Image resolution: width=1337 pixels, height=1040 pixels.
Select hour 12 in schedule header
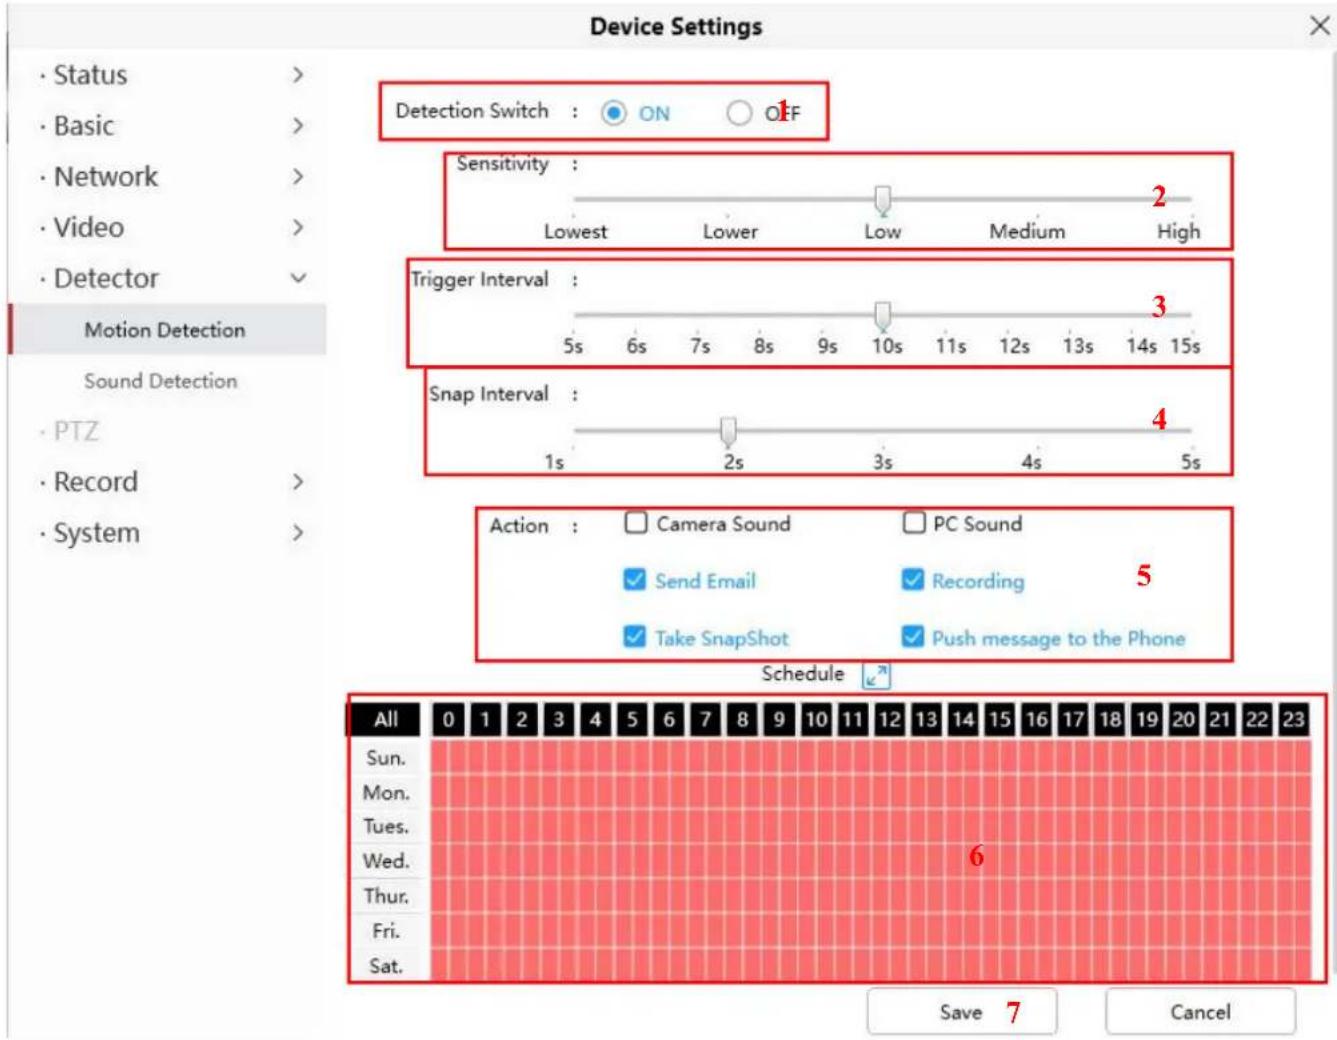coord(889,719)
